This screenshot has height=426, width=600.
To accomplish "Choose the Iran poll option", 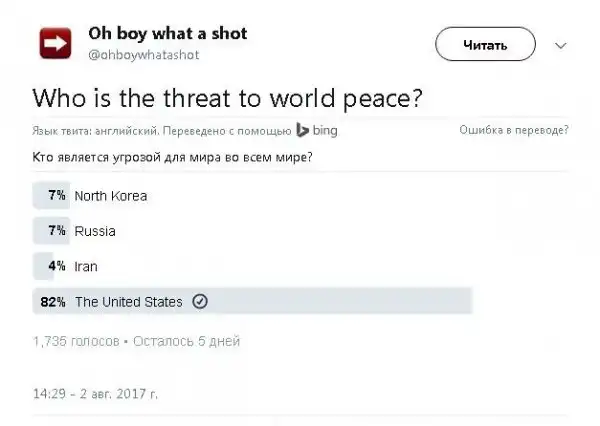I will tap(86, 267).
